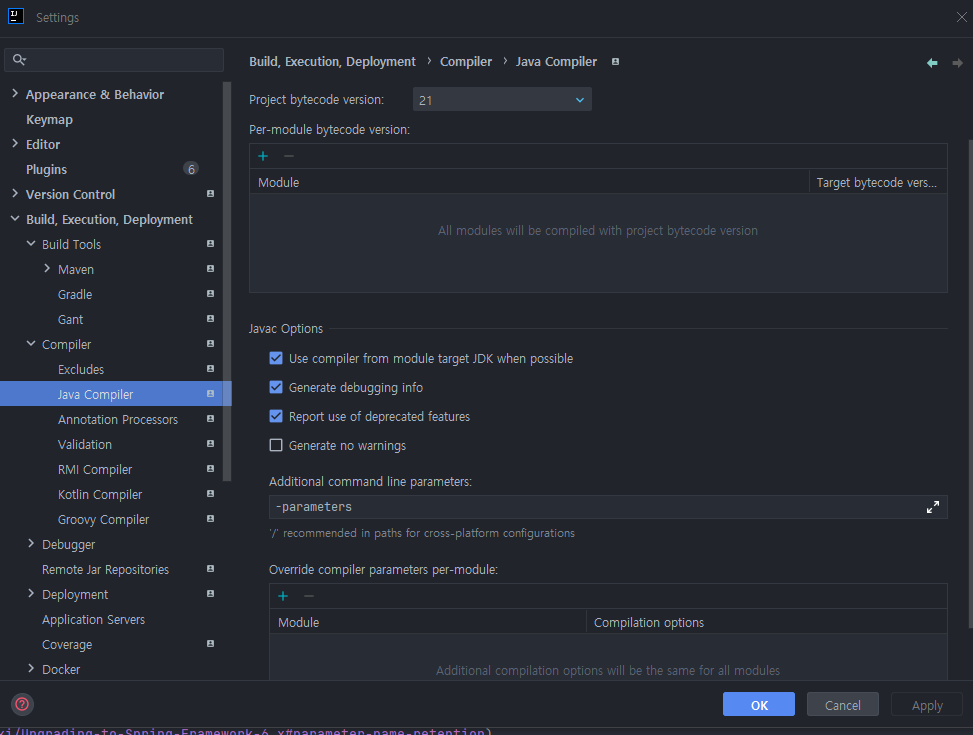Toggle Use compiler from module target JDK
The height and width of the screenshot is (735, 973).
click(x=276, y=358)
